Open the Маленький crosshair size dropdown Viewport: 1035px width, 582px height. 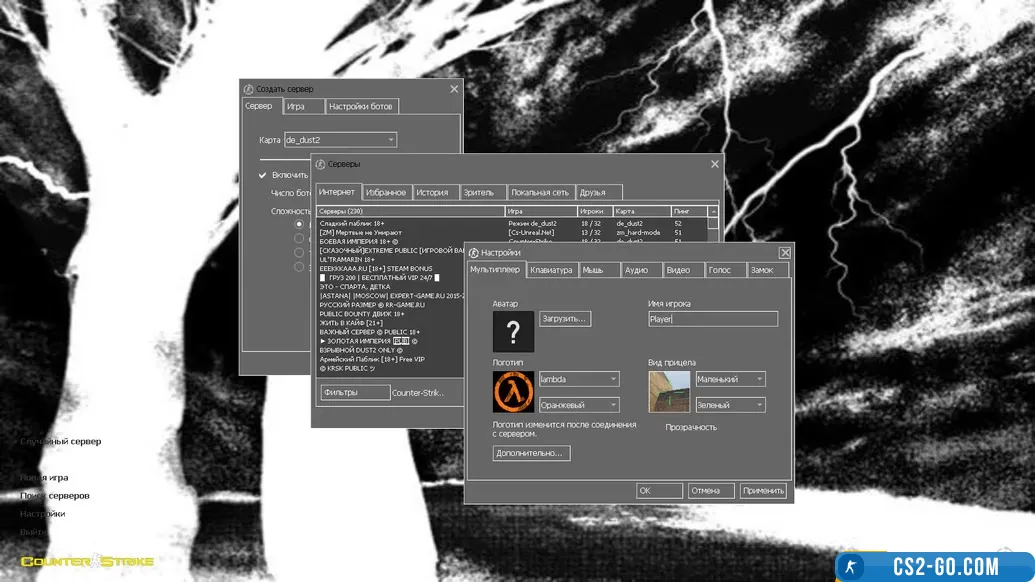pyautogui.click(x=730, y=379)
